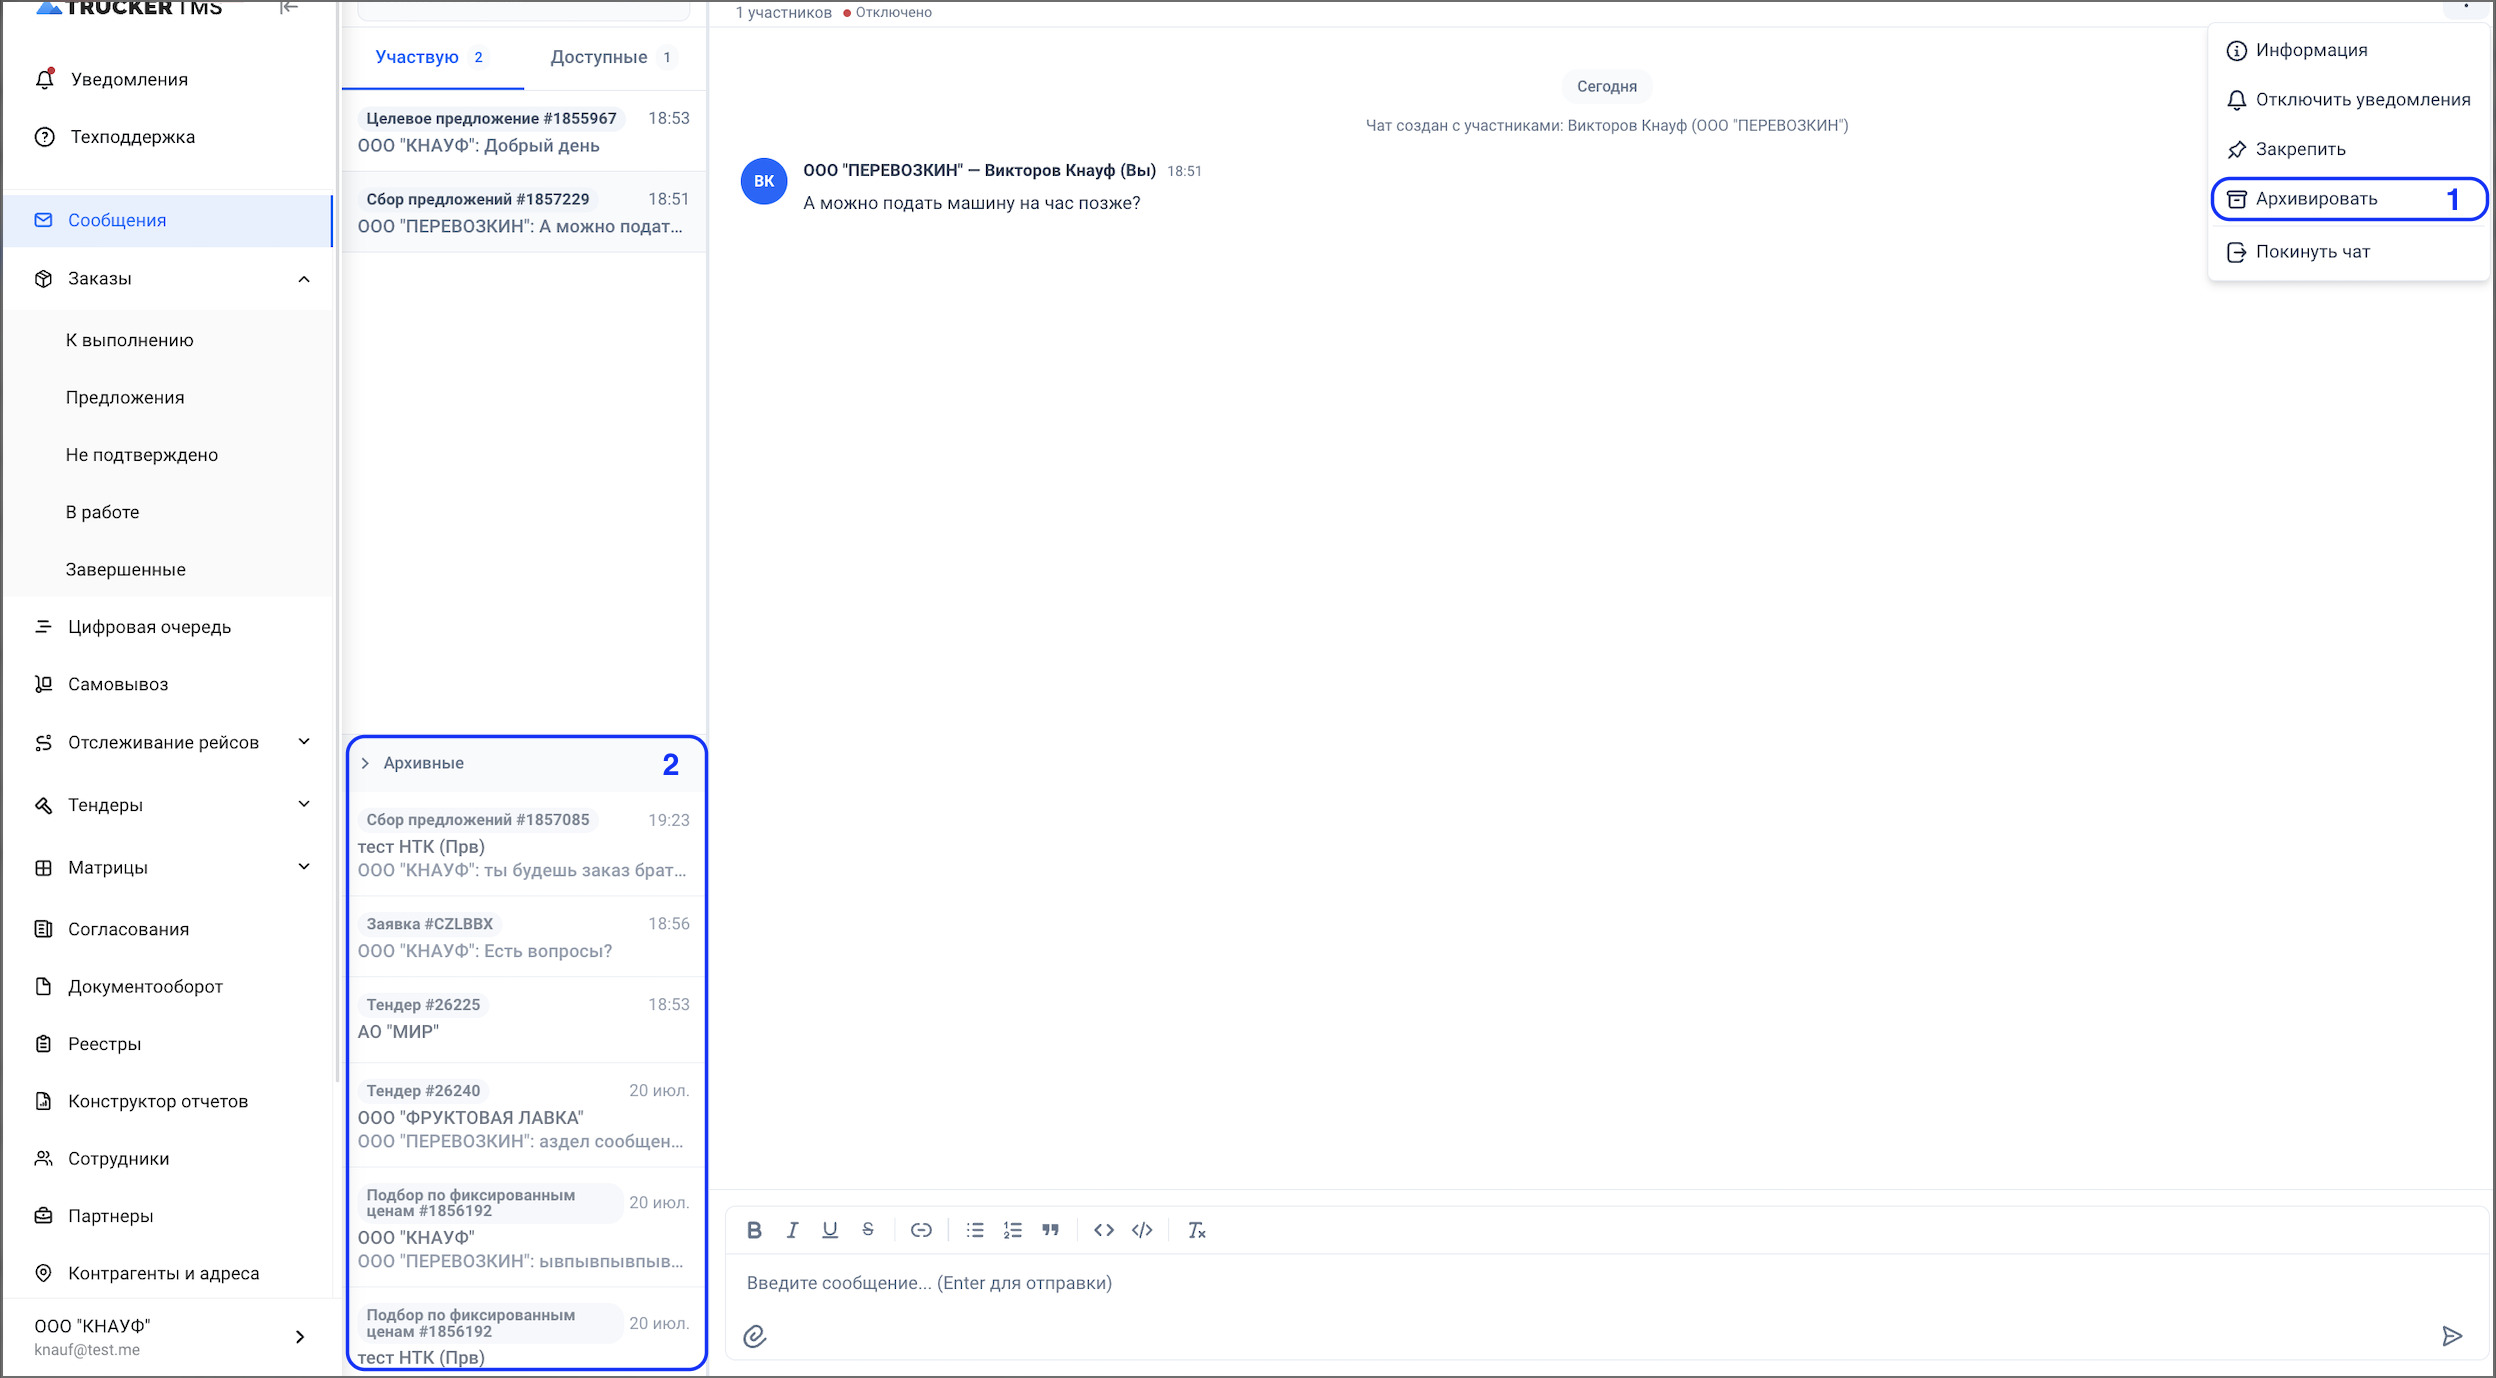The height and width of the screenshot is (1378, 2496).
Task: Attach a file with the paperclip icon
Action: pyautogui.click(x=755, y=1336)
